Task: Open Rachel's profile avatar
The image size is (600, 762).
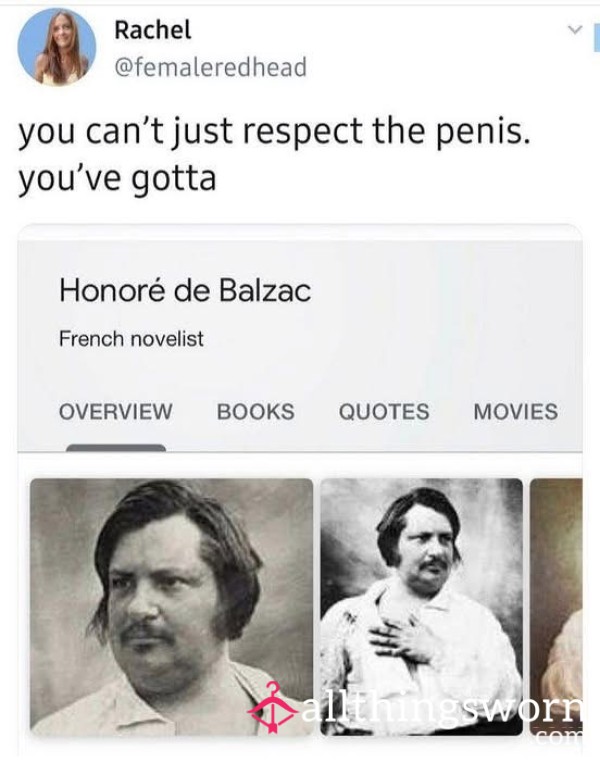Action: (57, 47)
